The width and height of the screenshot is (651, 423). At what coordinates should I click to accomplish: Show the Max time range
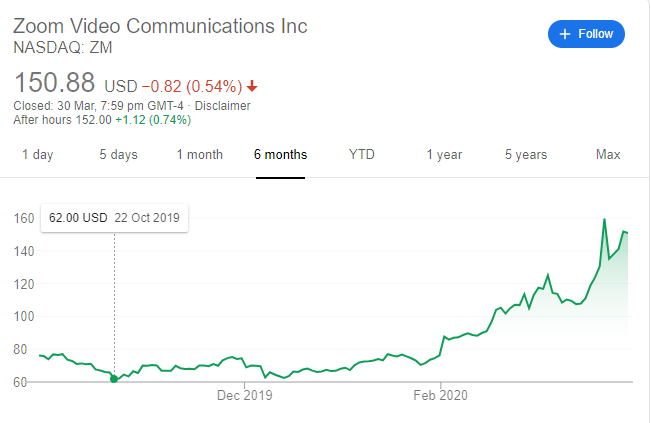608,154
